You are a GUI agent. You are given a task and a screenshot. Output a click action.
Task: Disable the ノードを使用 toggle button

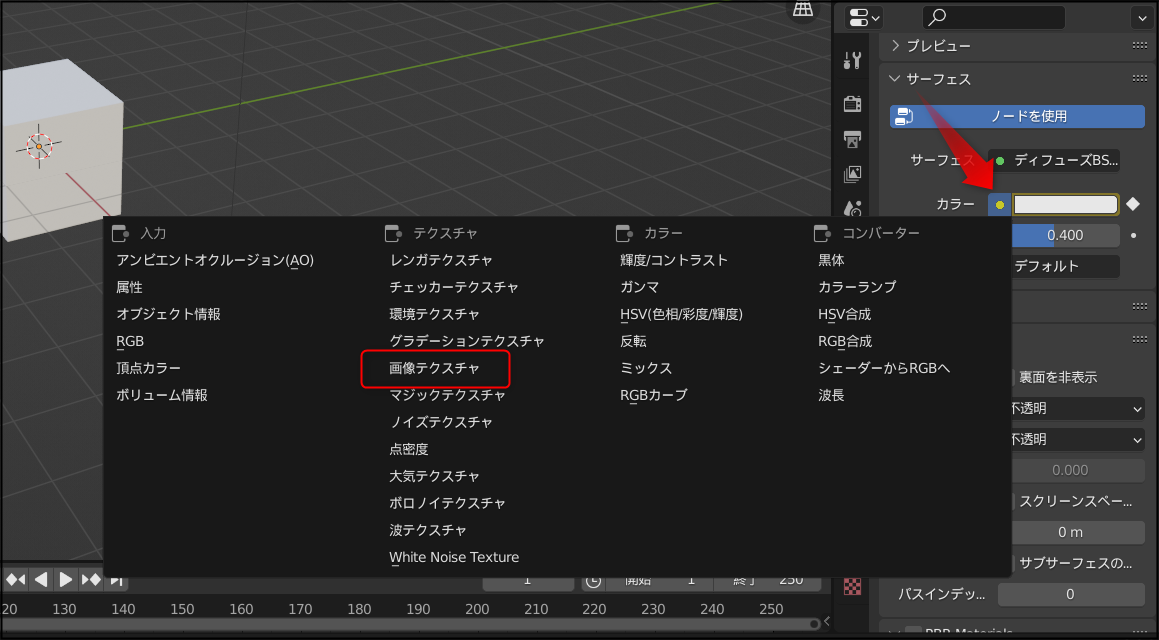point(1016,116)
